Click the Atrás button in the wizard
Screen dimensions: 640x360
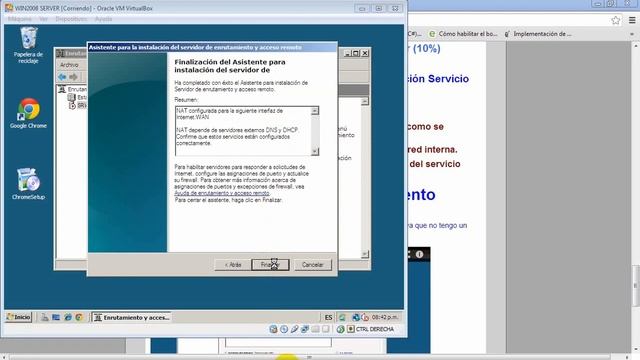tap(233, 264)
